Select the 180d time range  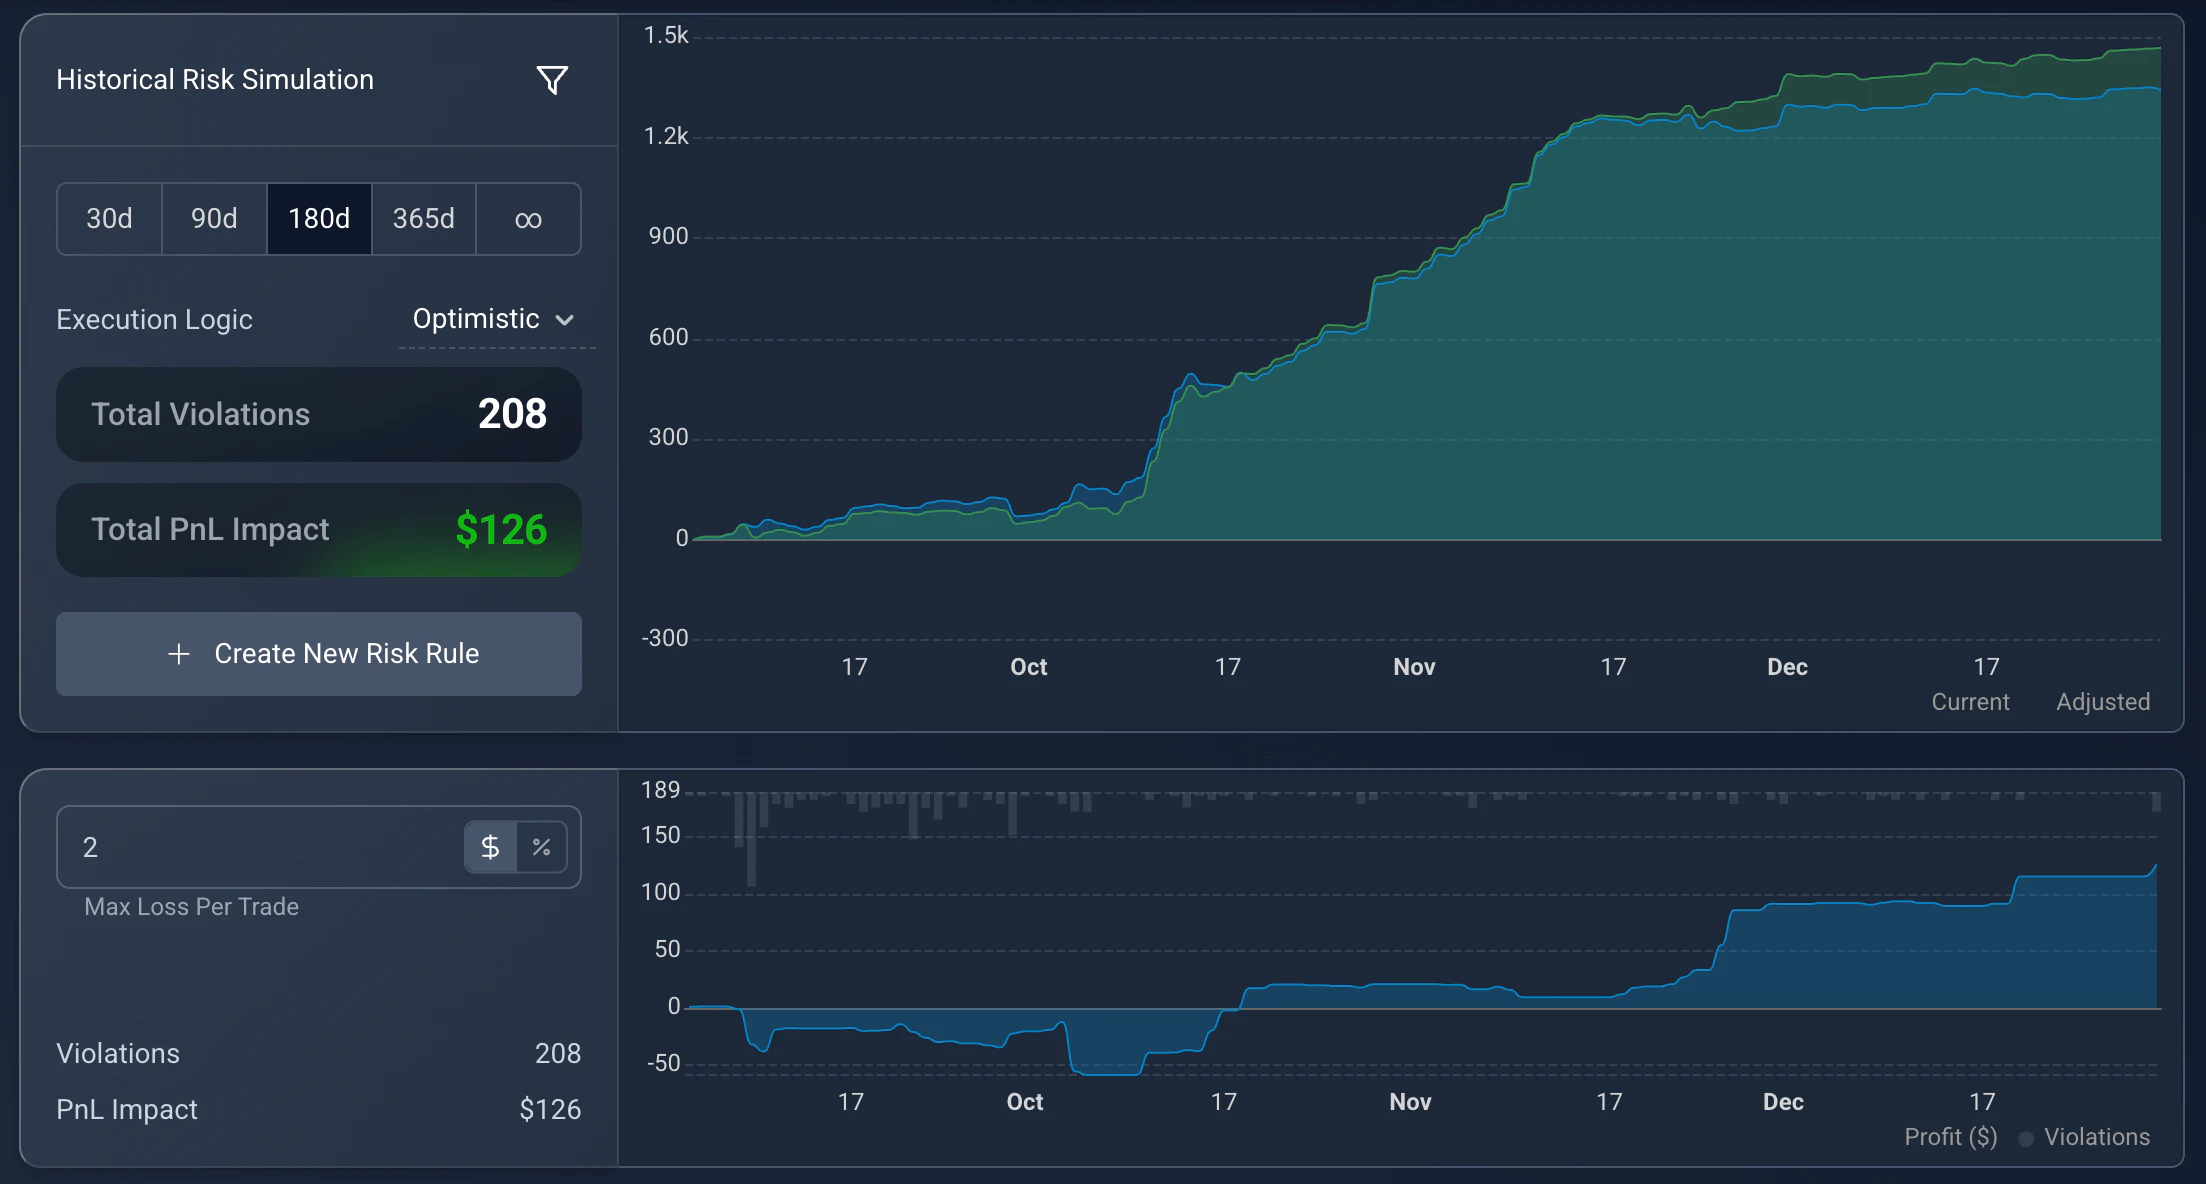pos(319,218)
